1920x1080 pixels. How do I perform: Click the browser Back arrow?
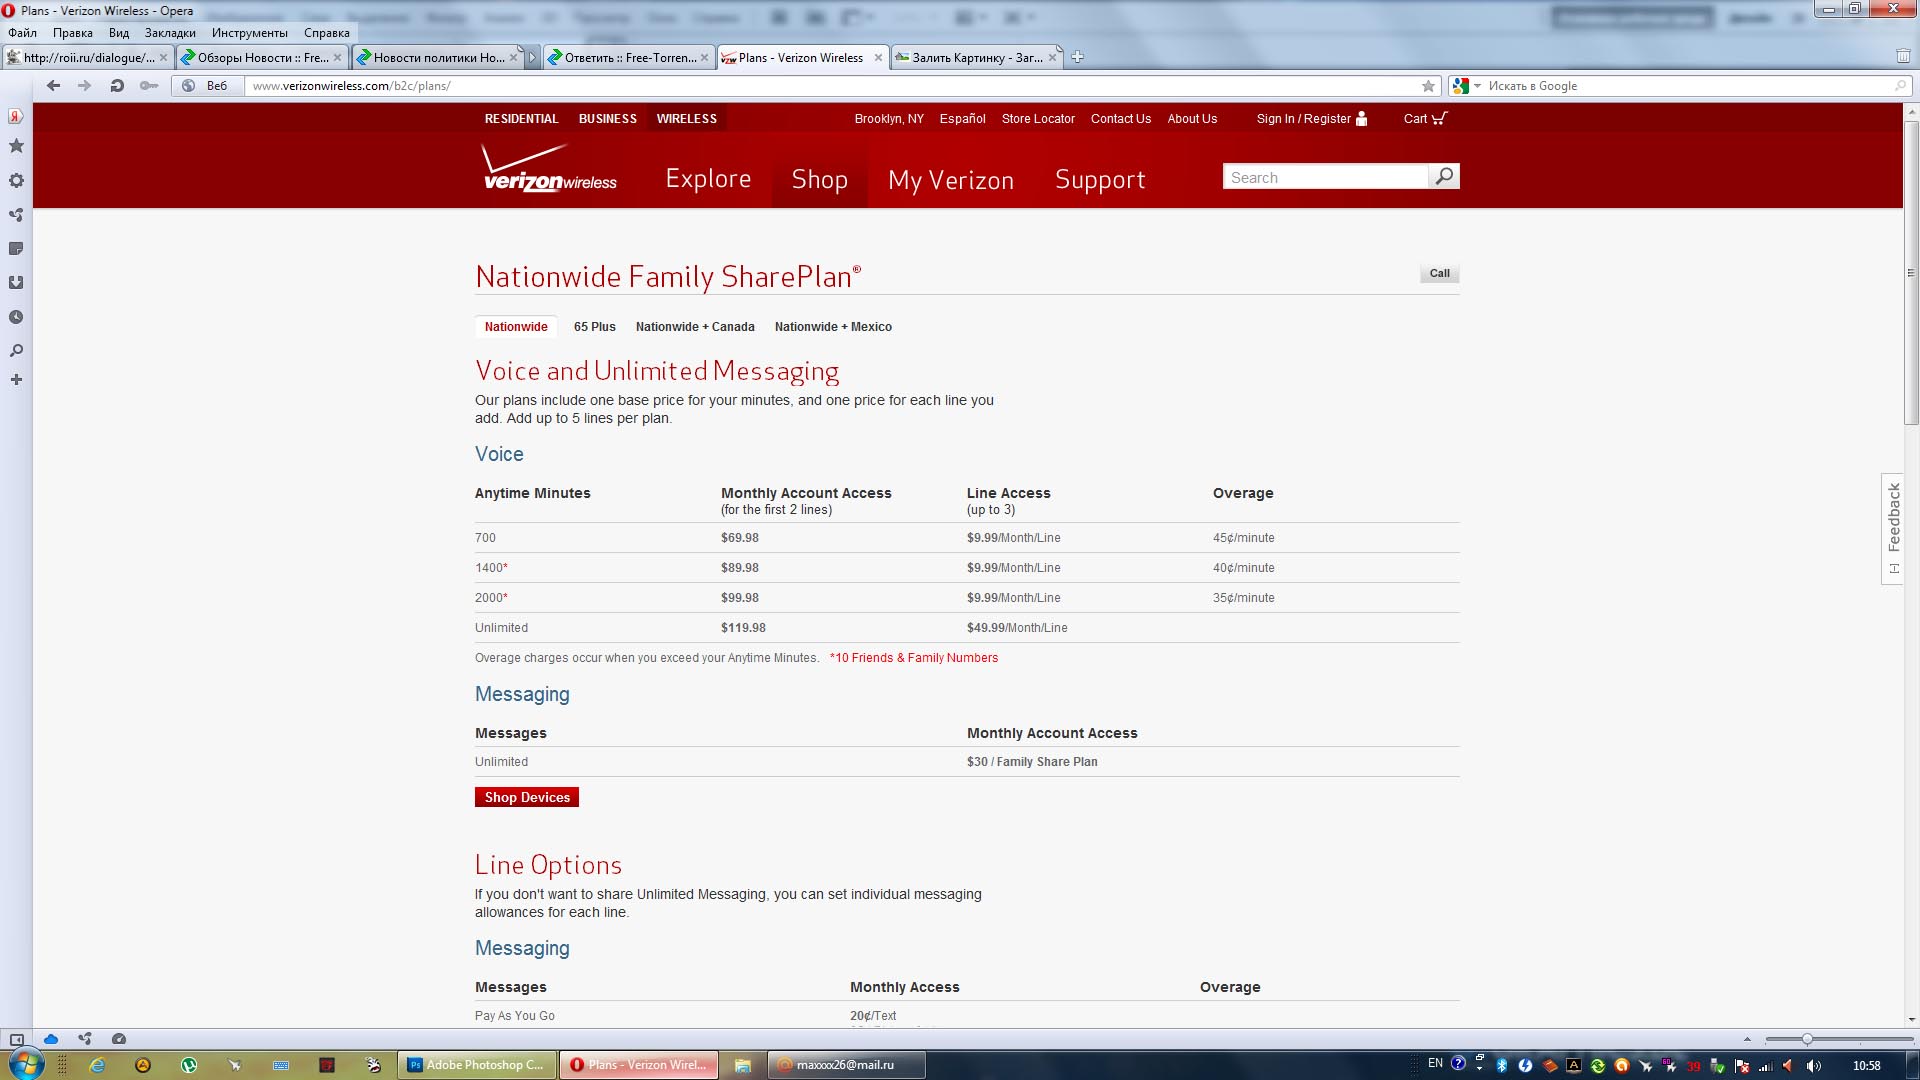[x=54, y=86]
